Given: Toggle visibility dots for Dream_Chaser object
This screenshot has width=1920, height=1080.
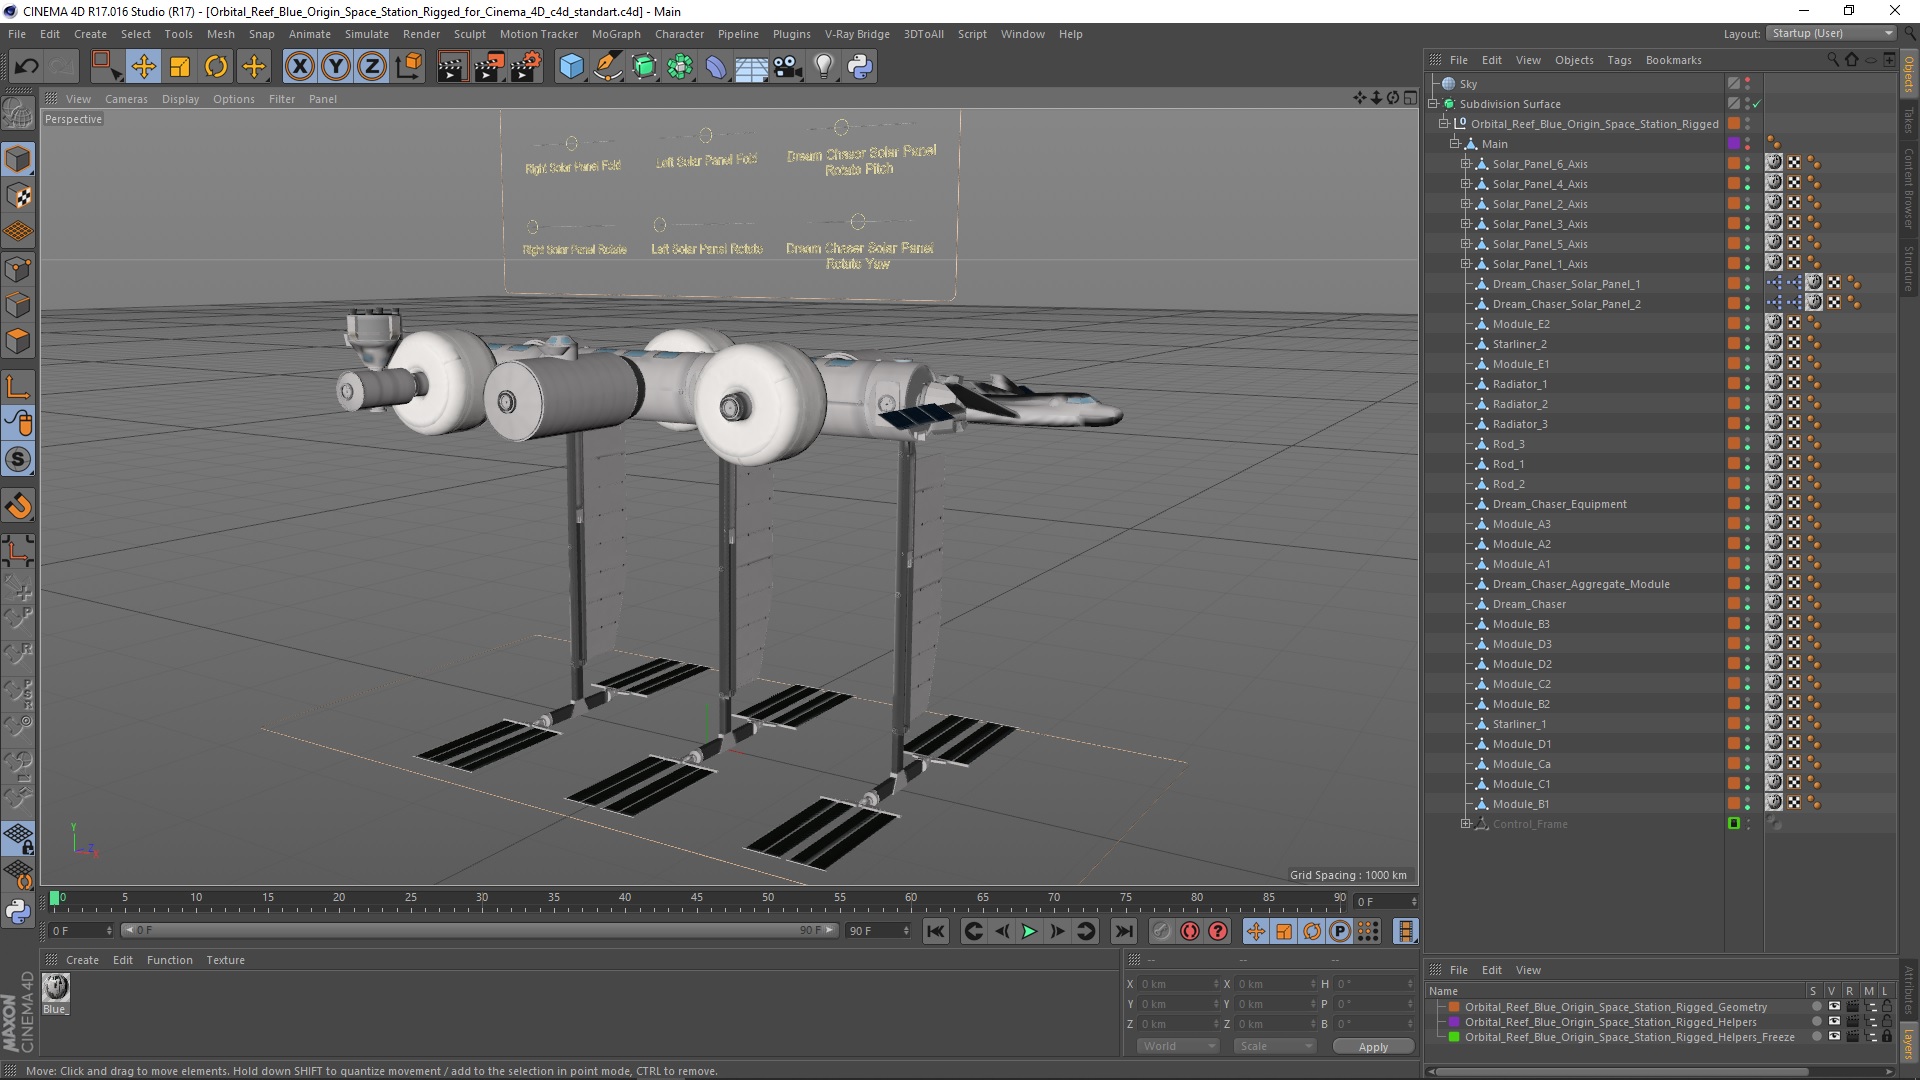Looking at the screenshot, I should tap(1748, 604).
